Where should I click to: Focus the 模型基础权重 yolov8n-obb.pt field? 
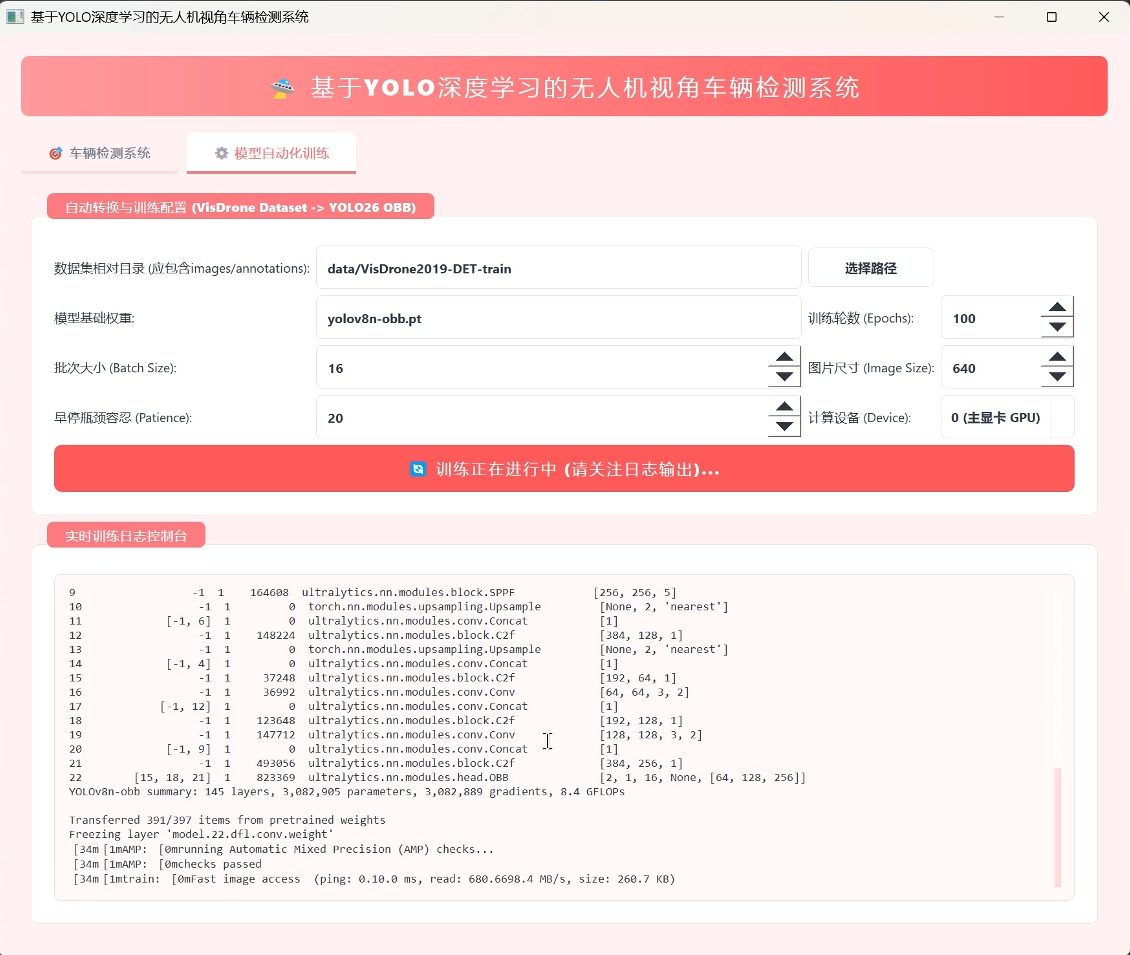559,318
